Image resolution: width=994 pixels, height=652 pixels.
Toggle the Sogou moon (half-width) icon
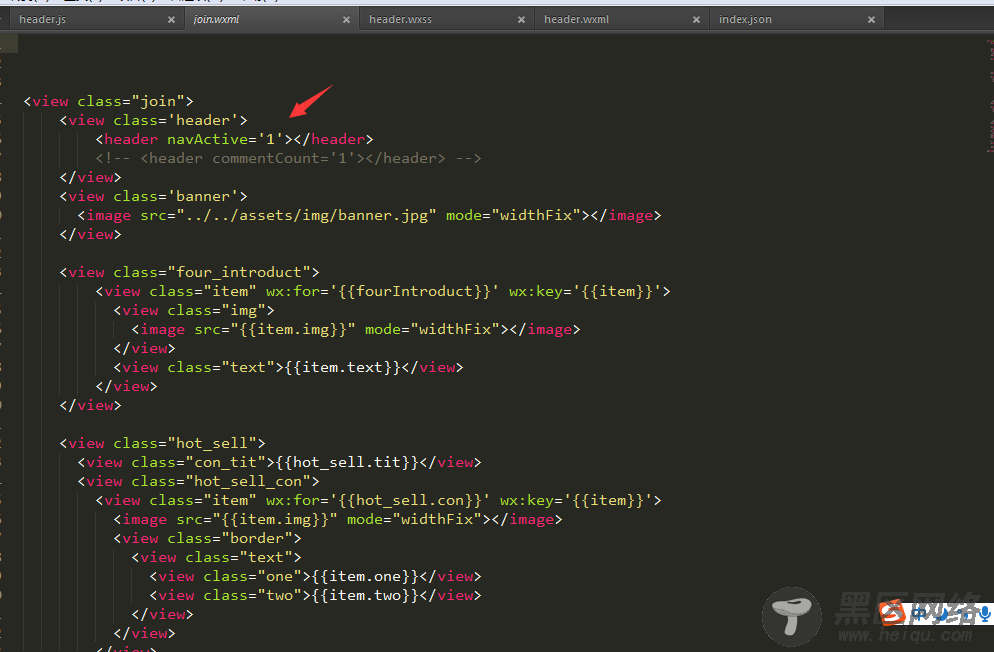(x=942, y=613)
